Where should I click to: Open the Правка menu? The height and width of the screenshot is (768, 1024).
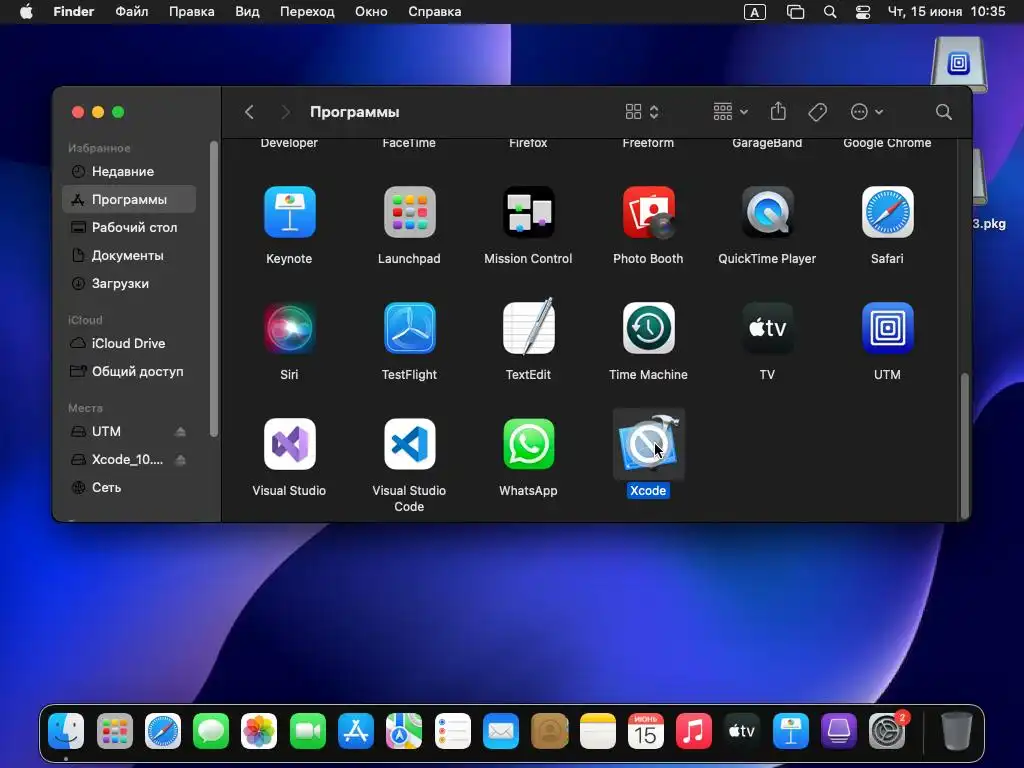(191, 12)
